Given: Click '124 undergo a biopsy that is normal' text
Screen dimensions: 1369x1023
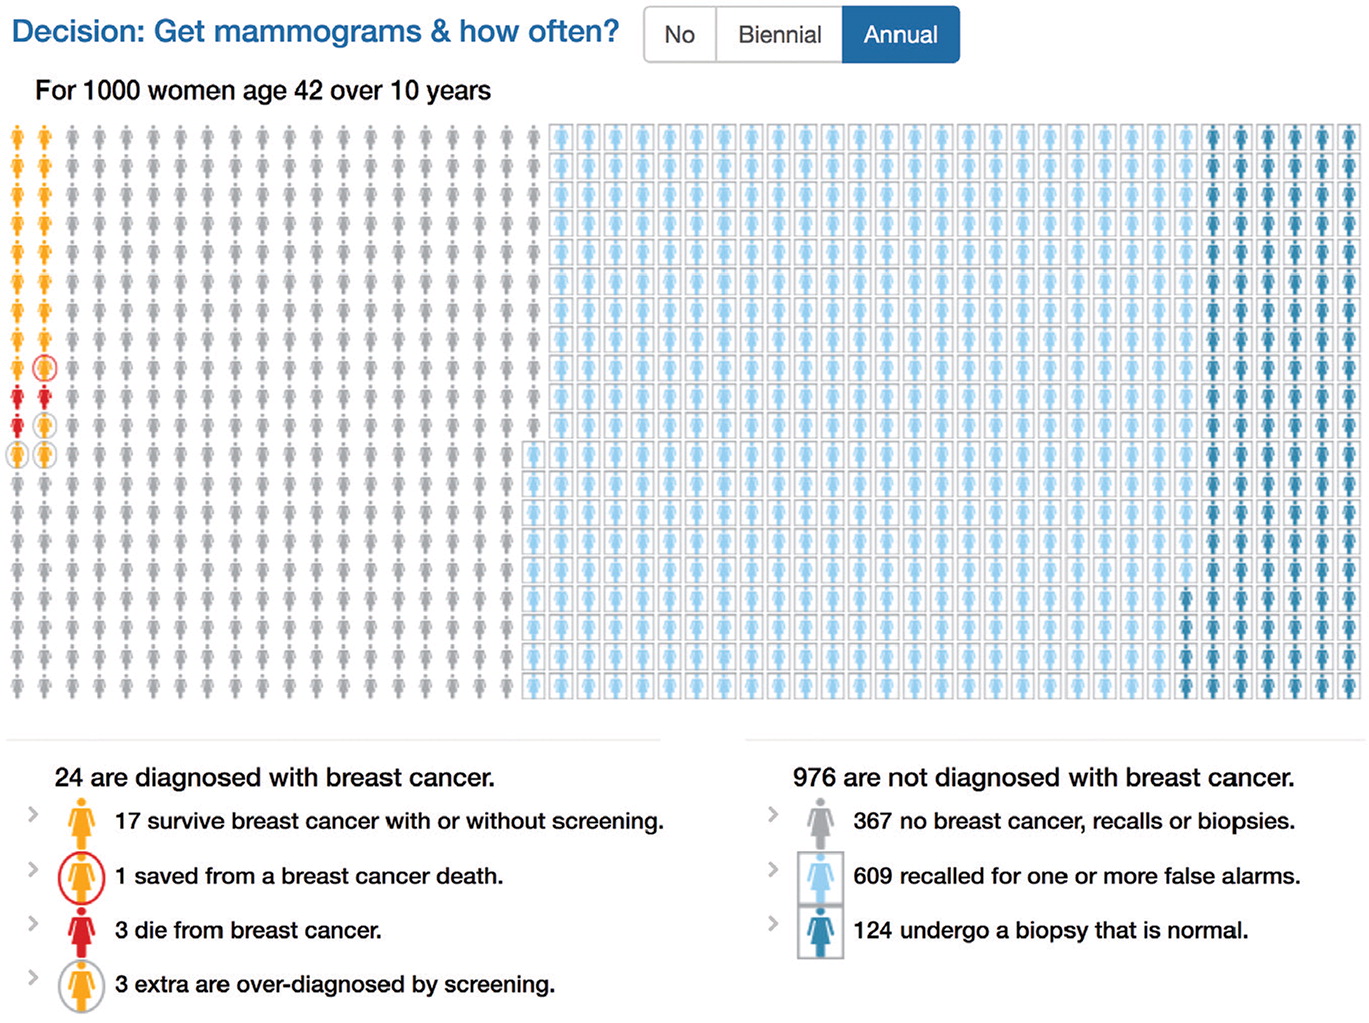Looking at the screenshot, I should pyautogui.click(x=1050, y=931).
